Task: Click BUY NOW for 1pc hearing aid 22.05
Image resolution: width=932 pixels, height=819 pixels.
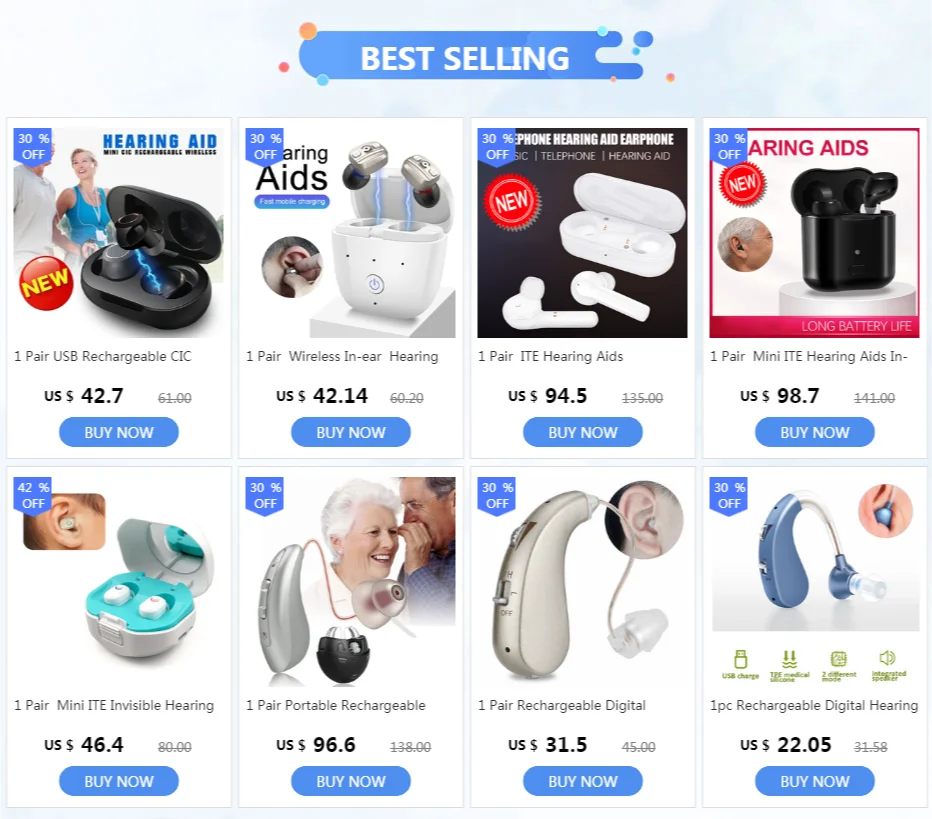Action: pos(814,781)
